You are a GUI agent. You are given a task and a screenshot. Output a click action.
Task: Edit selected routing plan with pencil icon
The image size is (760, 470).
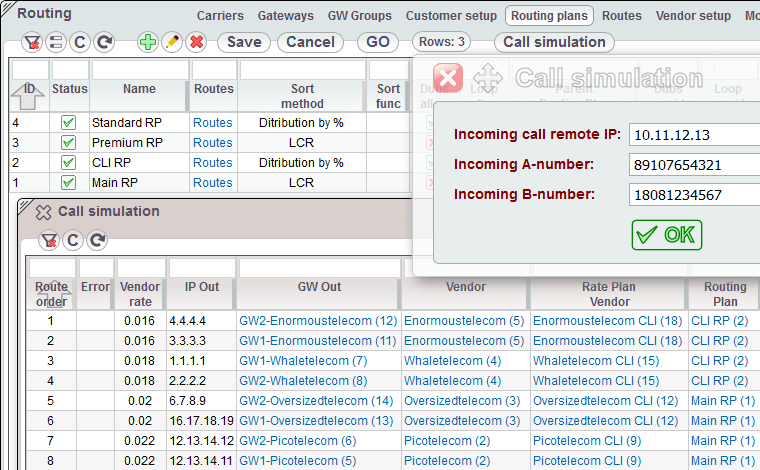click(172, 43)
